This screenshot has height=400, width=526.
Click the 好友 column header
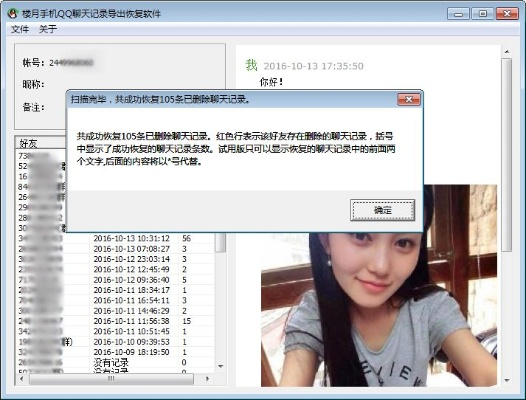tap(41, 143)
